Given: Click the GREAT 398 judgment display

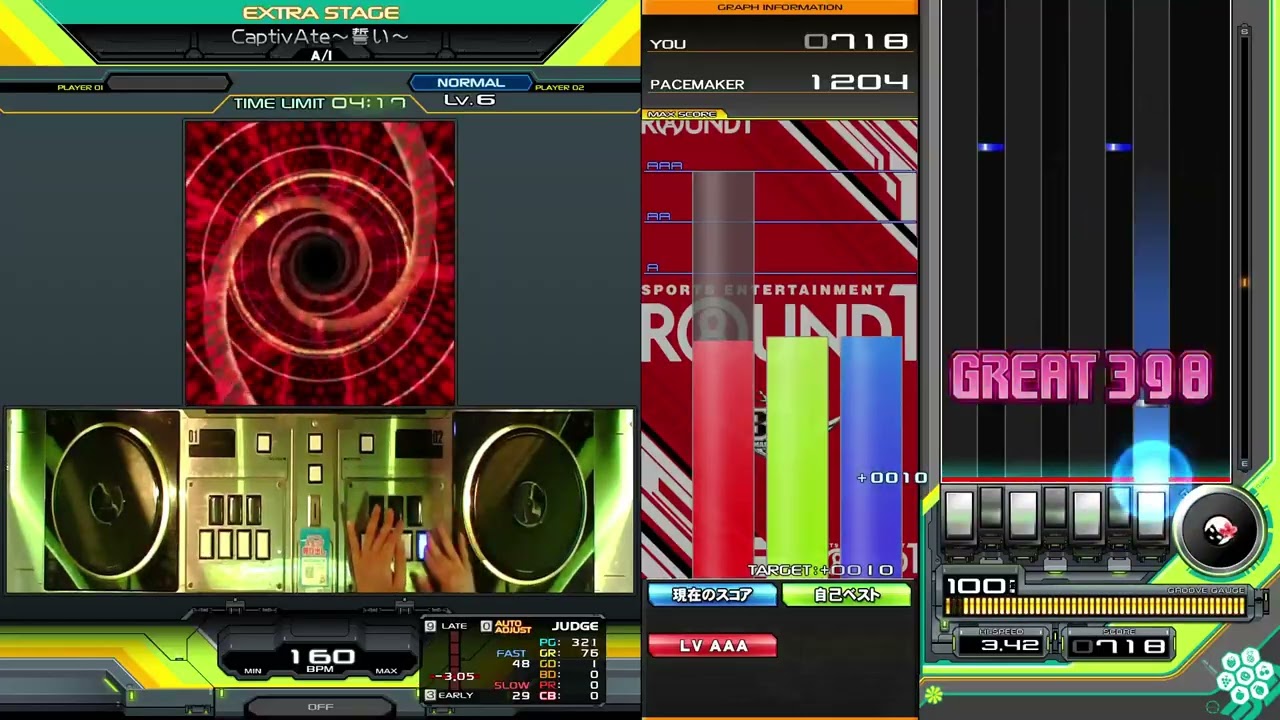Looking at the screenshot, I should (1081, 378).
